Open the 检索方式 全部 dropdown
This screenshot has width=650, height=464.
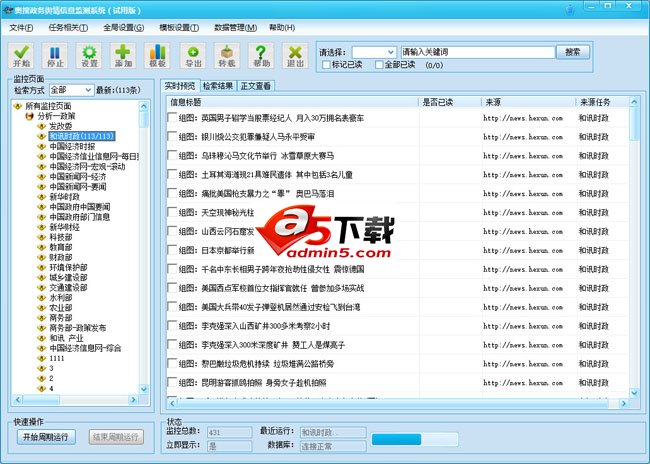pyautogui.click(x=71, y=90)
